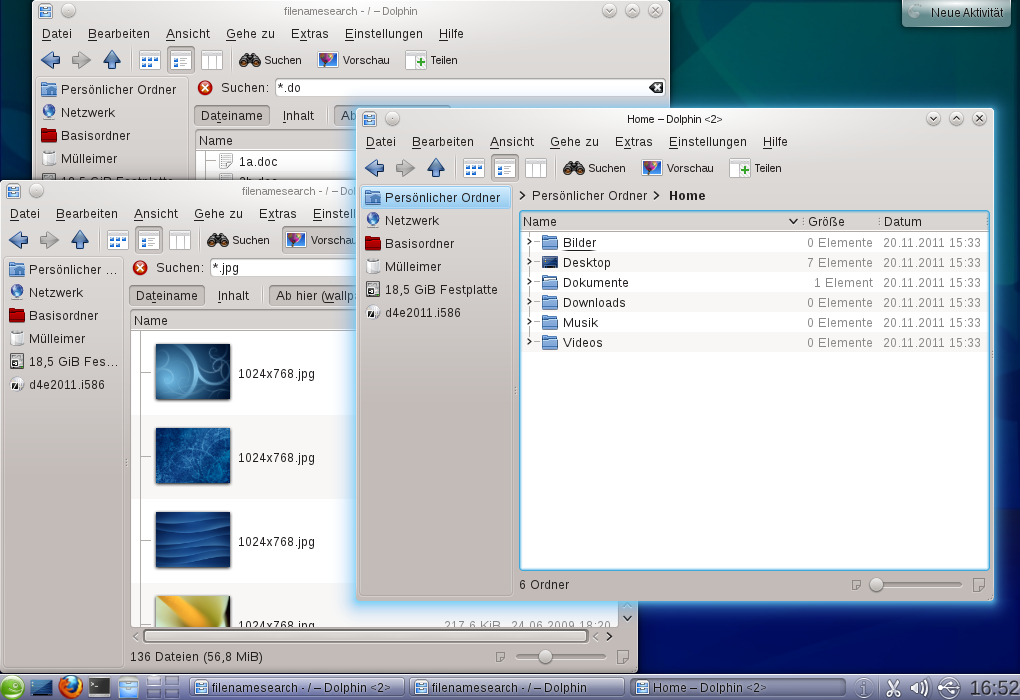Expand the Downloads folder tree
Image resolution: width=1020 pixels, height=700 pixels.
coord(530,303)
